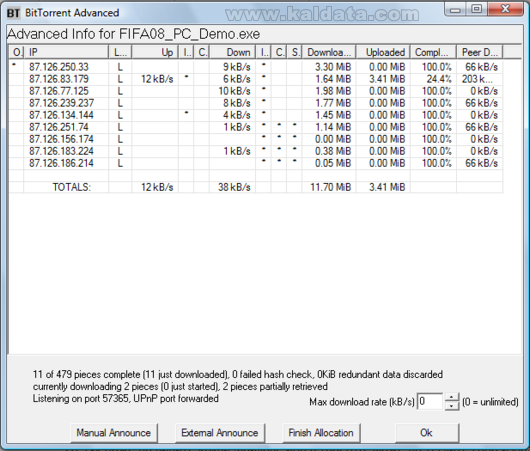The height and width of the screenshot is (451, 530).
Task: Increase max download rate with up arrow
Action: [x=452, y=398]
